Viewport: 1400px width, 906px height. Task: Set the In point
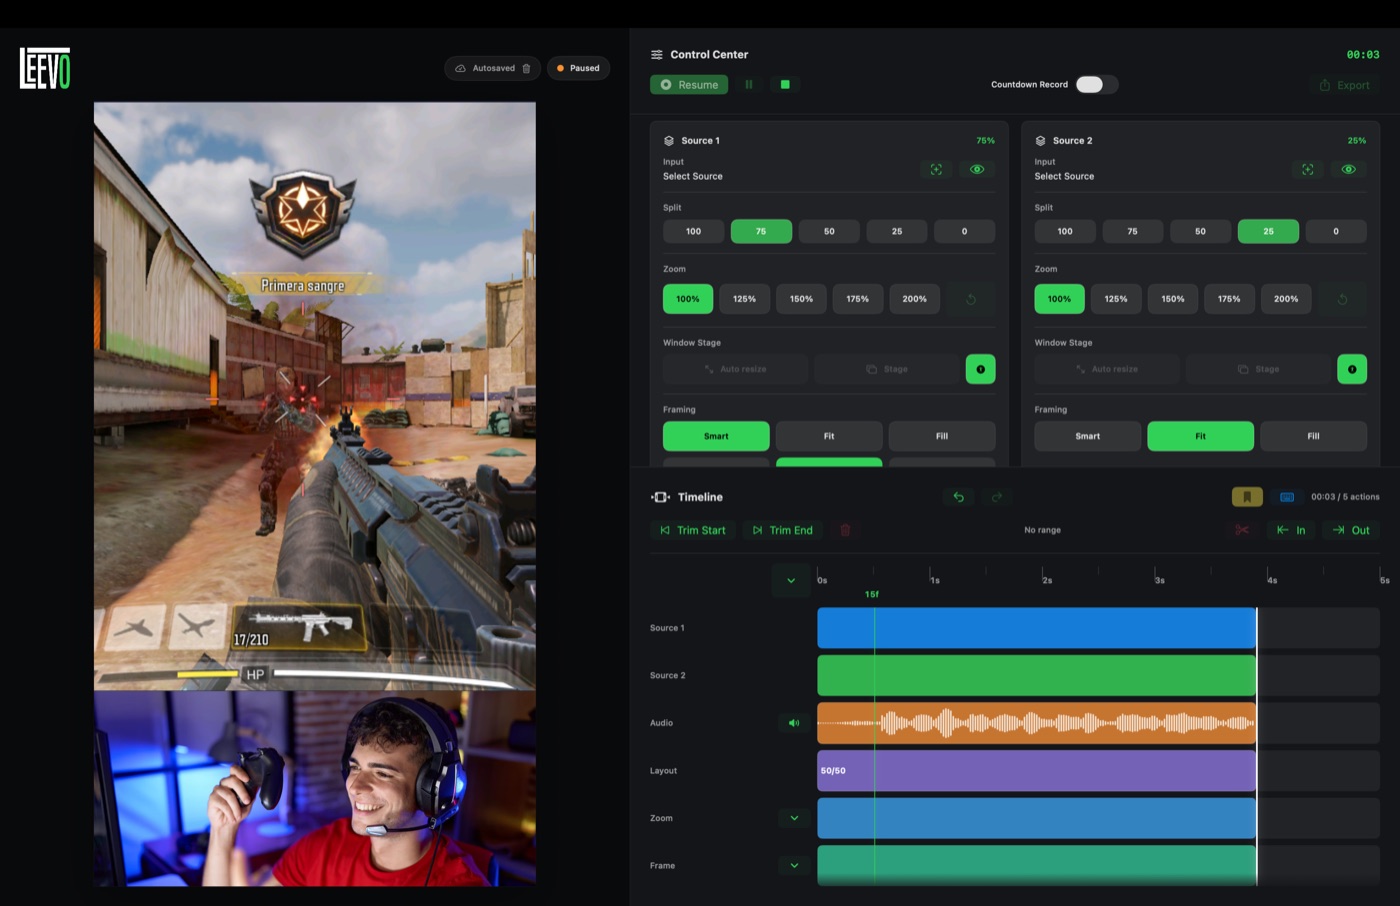click(1291, 530)
